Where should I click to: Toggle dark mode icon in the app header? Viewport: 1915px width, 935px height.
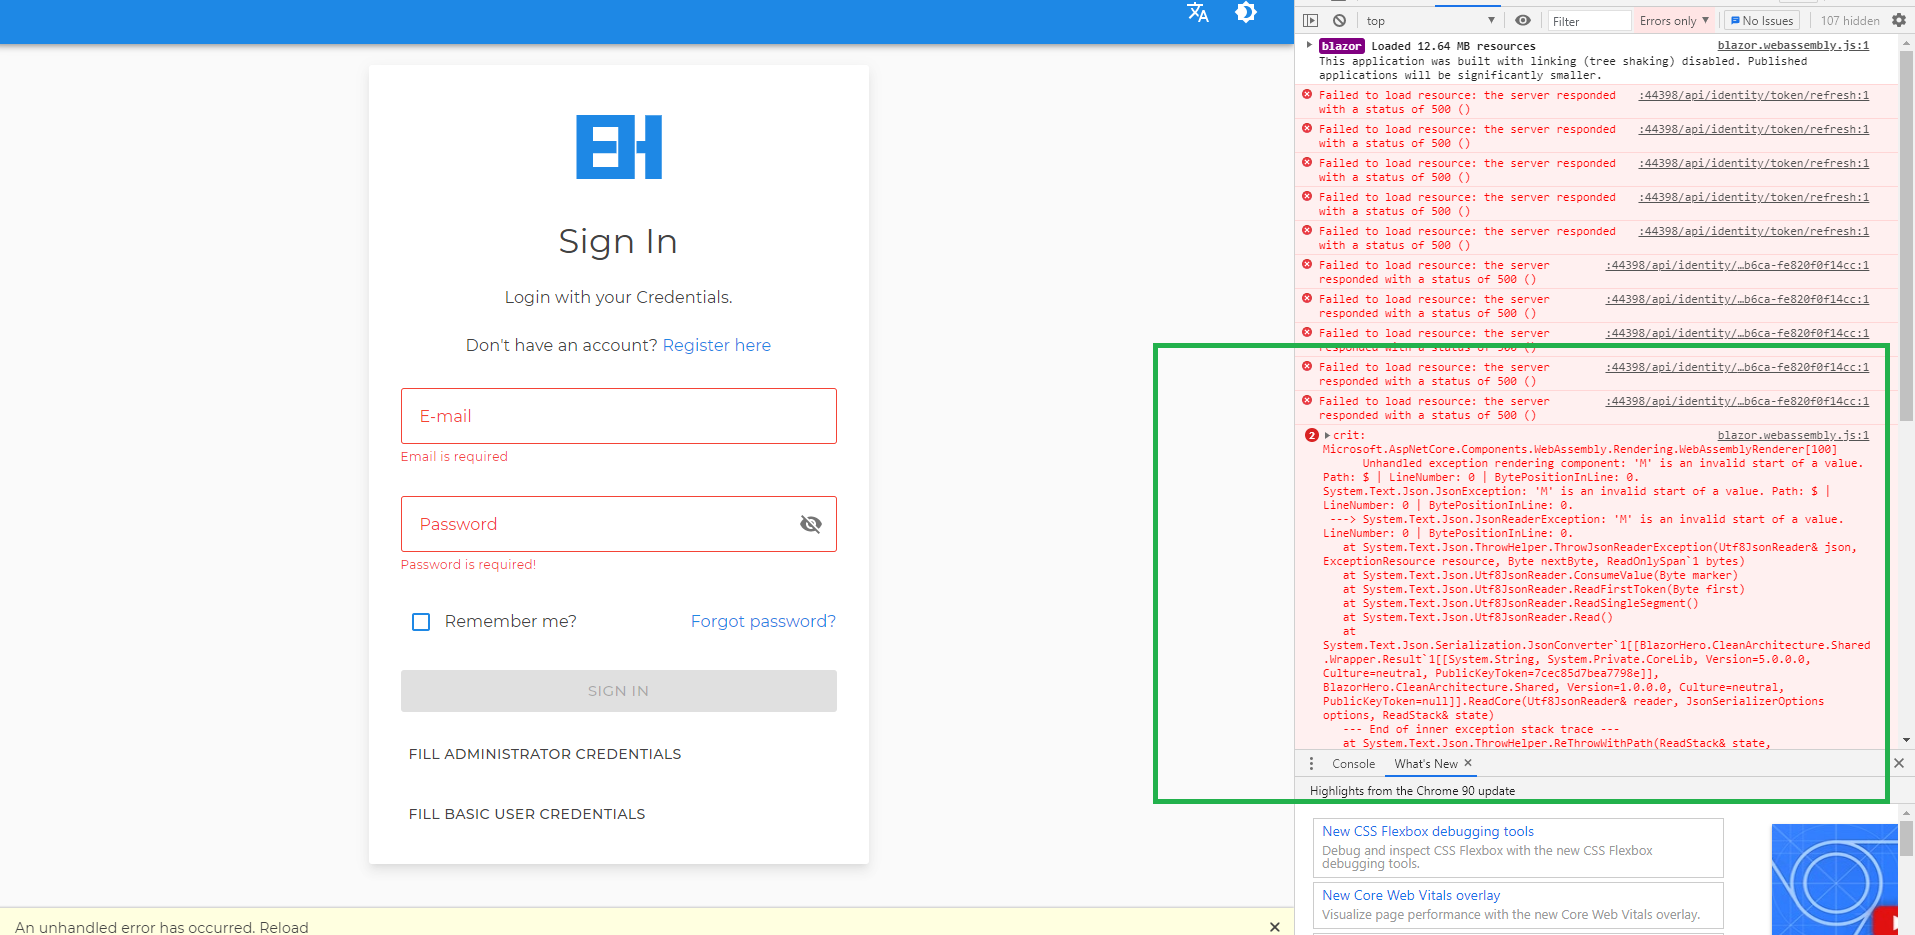click(x=1246, y=14)
